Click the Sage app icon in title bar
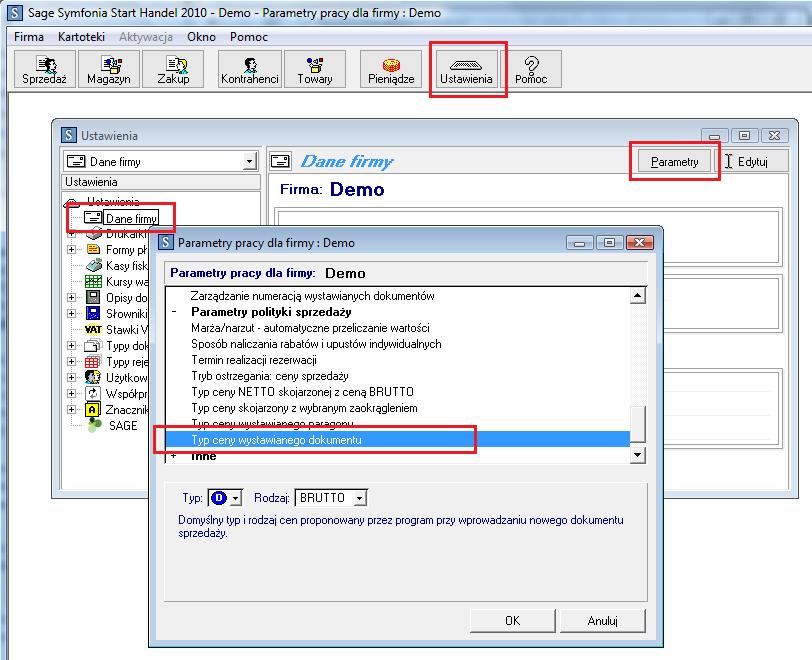 tap(14, 12)
